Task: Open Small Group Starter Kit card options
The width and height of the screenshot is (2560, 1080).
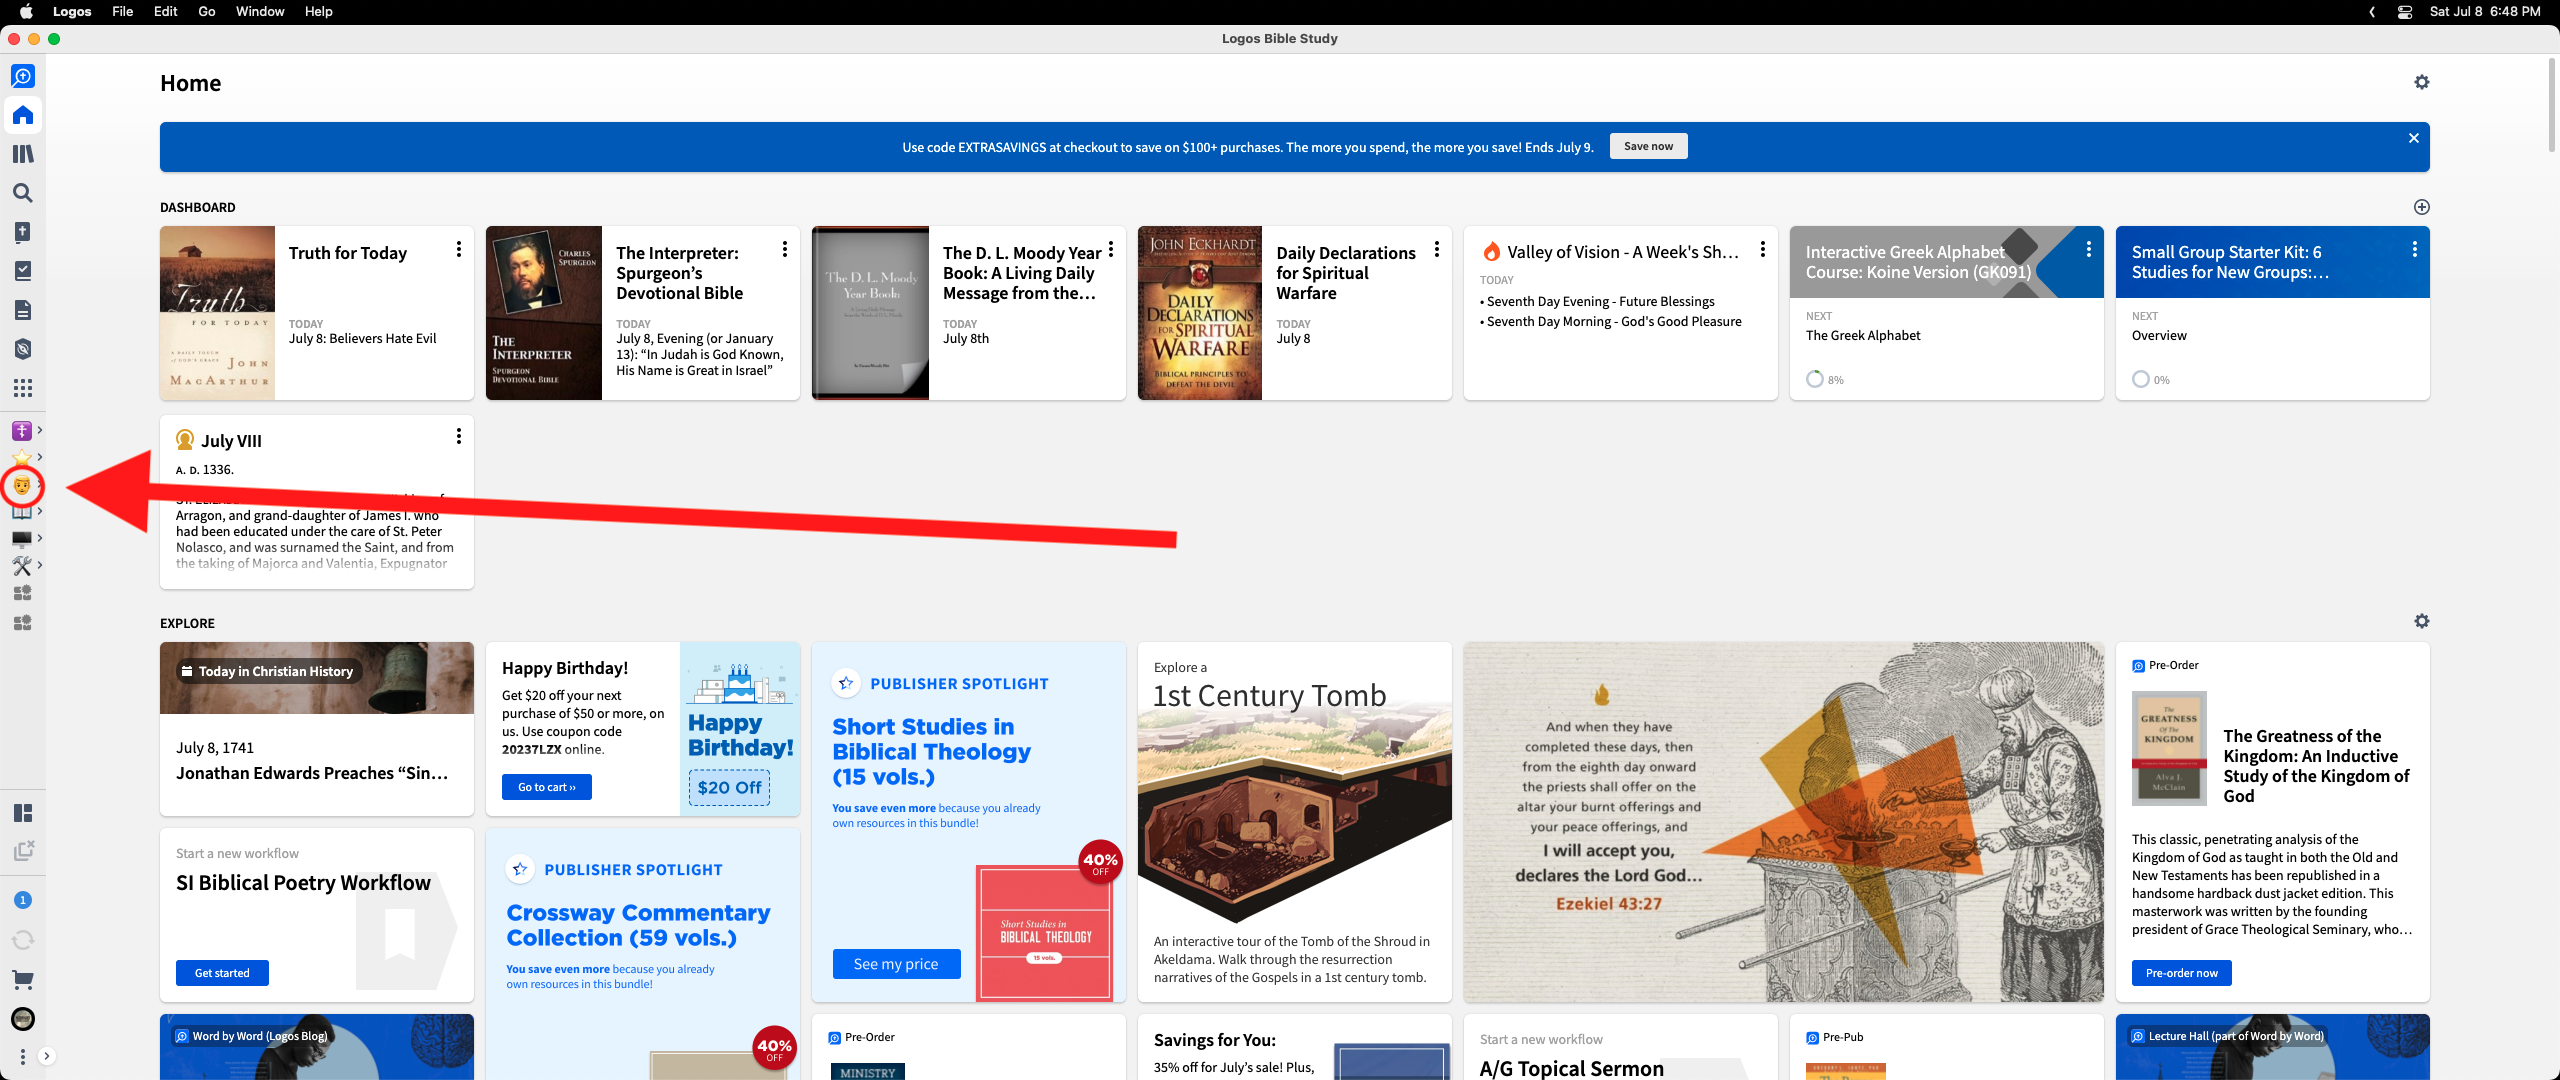Action: [2414, 249]
